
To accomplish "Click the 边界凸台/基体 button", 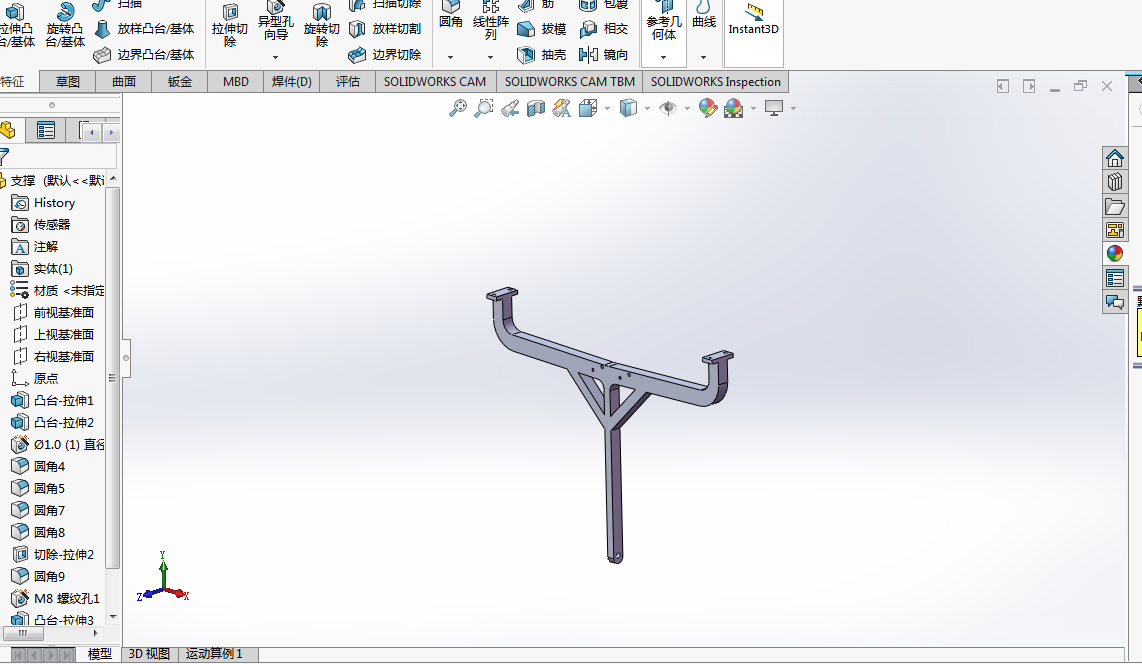I will coord(144,55).
